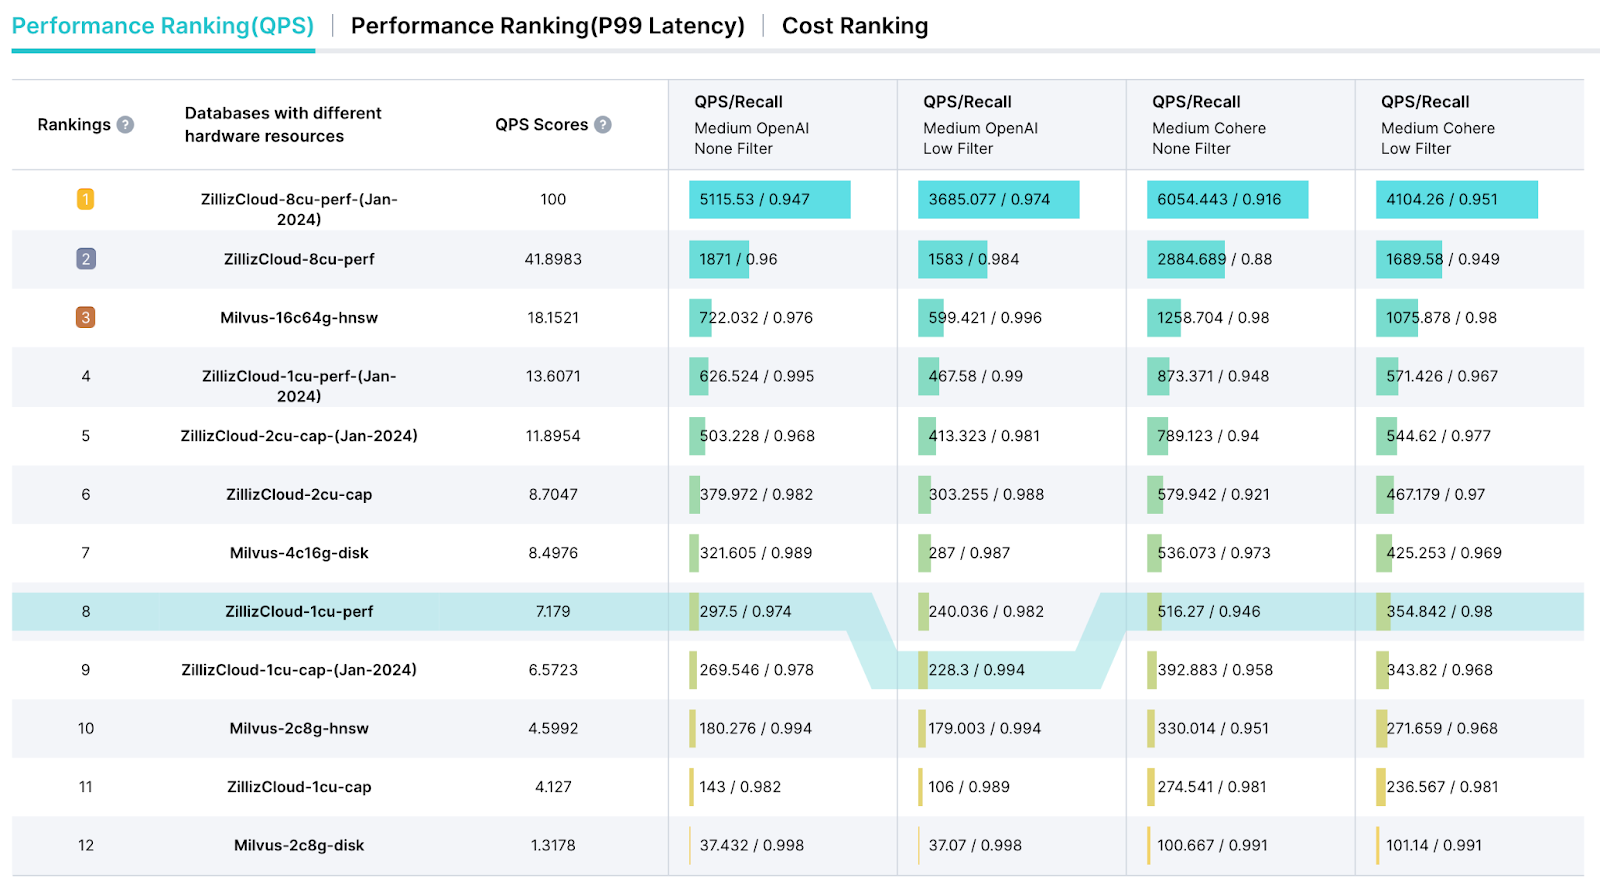The width and height of the screenshot is (1600, 885).
Task: Click the 343.82 / 0.968 value
Action: [1439, 670]
